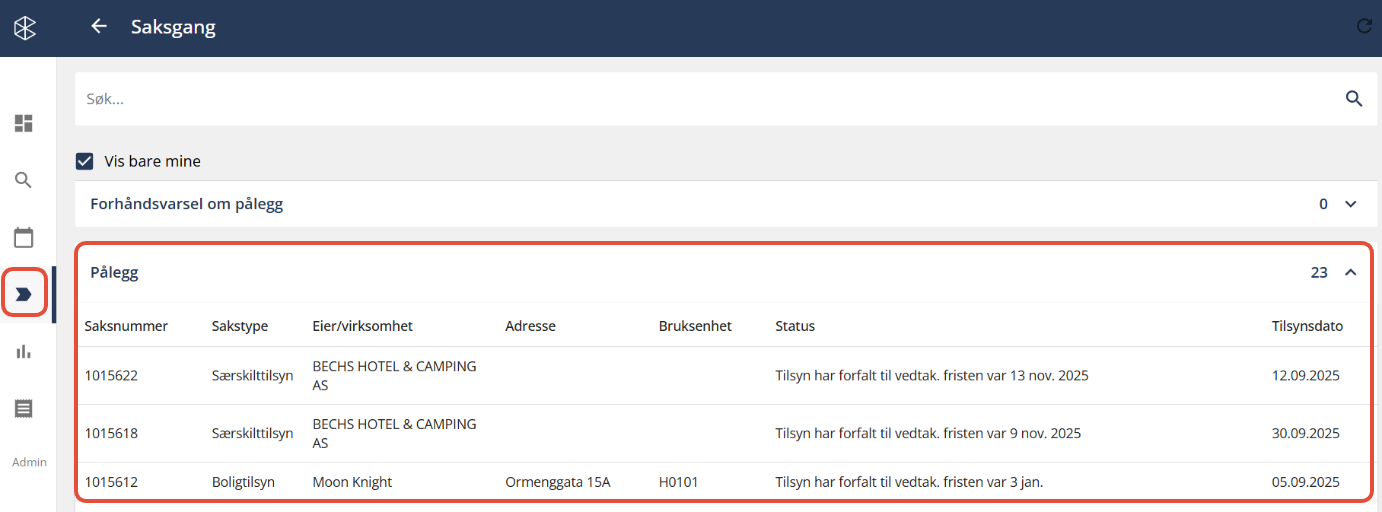This screenshot has height=512, width=1382.
Task: Open the document list icon in sidebar
Action: (x=24, y=408)
